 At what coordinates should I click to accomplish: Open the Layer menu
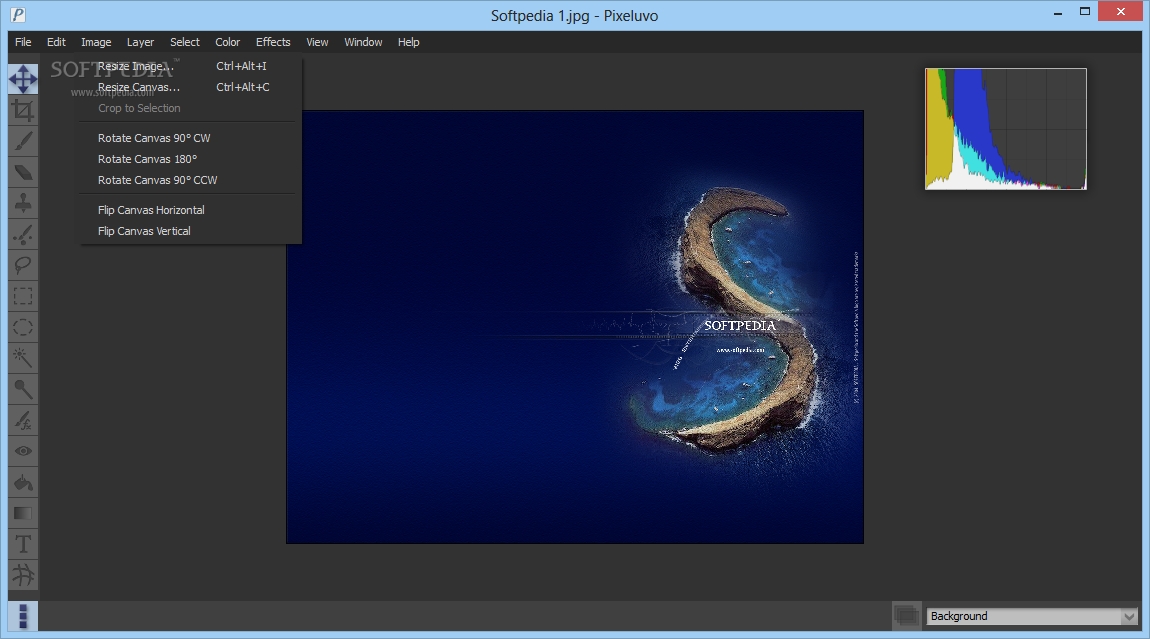pyautogui.click(x=140, y=42)
